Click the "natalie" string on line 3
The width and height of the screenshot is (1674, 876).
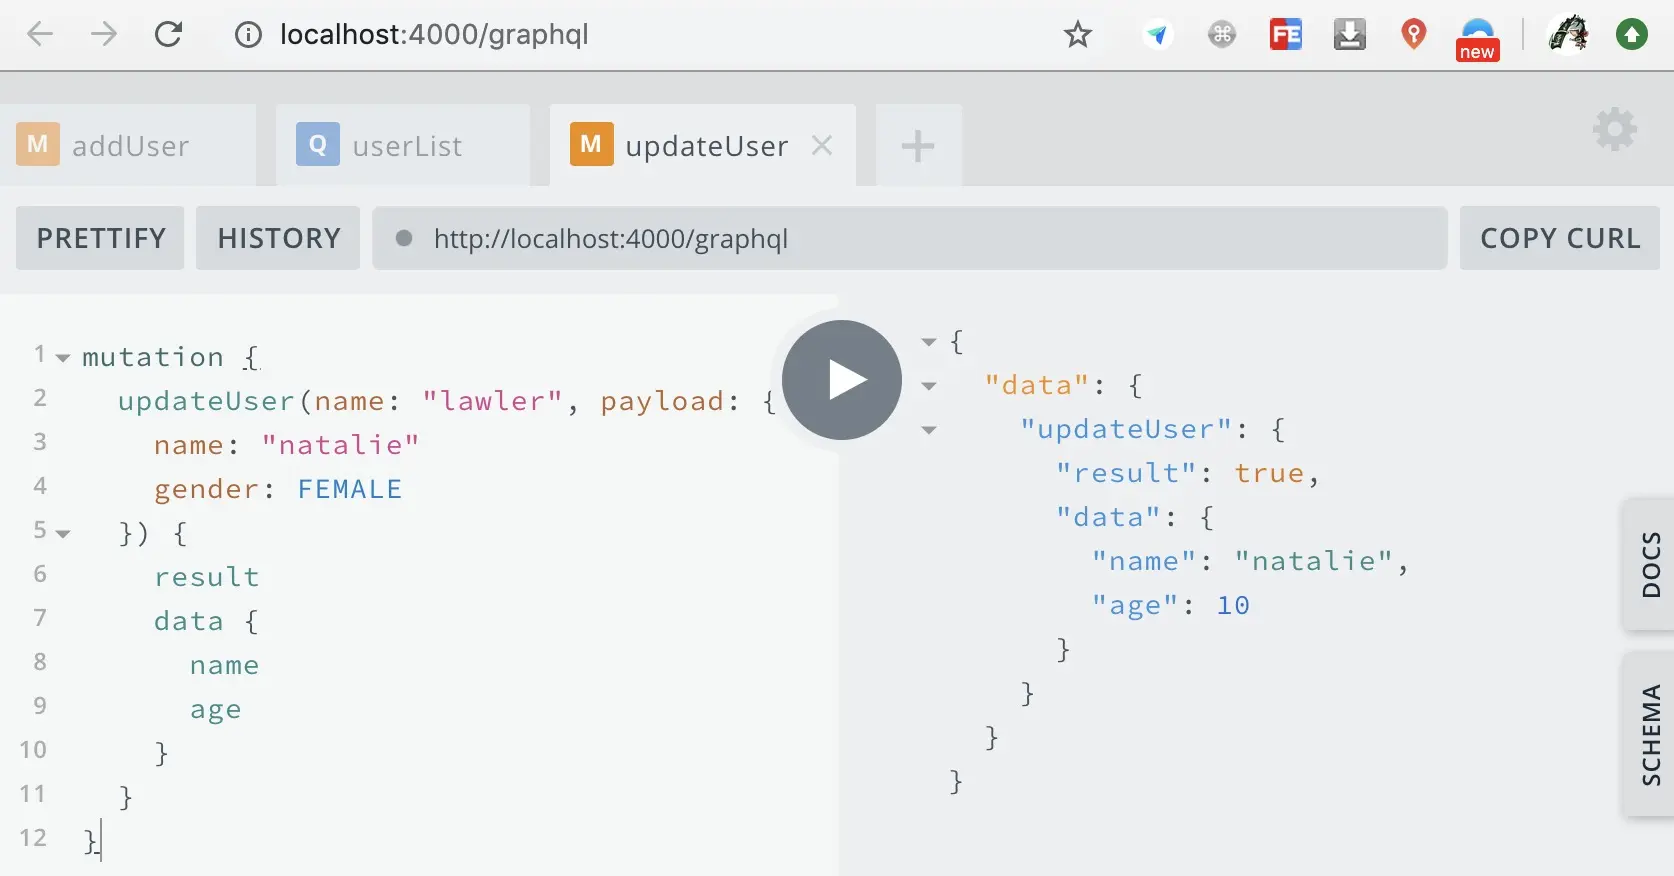pos(340,445)
